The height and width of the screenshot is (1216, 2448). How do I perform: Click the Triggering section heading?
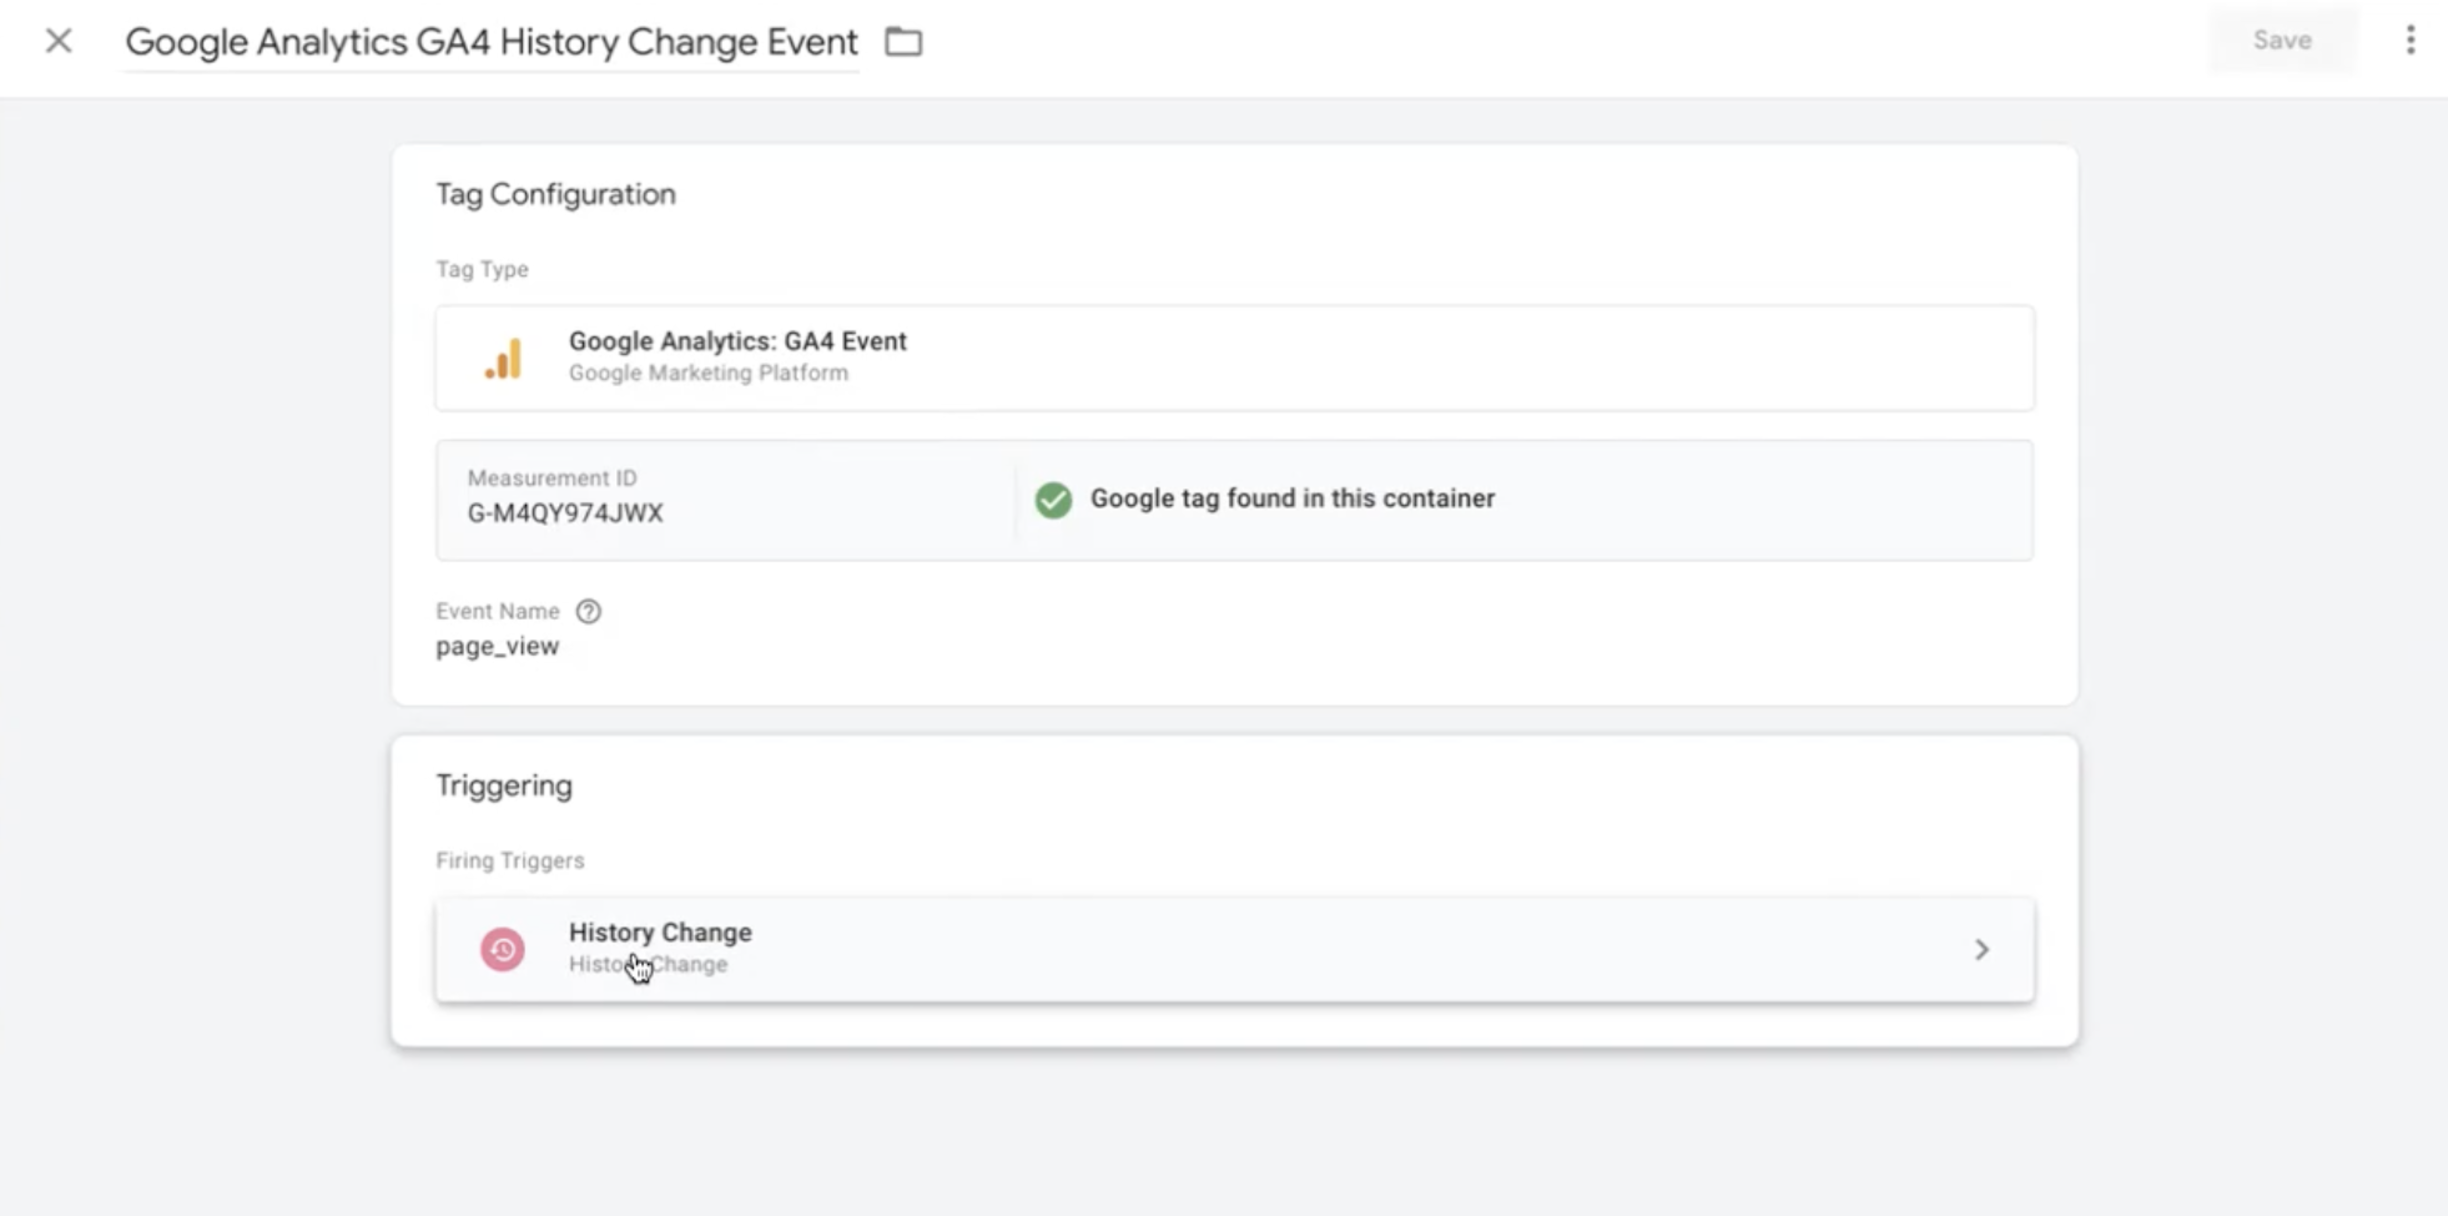504,785
